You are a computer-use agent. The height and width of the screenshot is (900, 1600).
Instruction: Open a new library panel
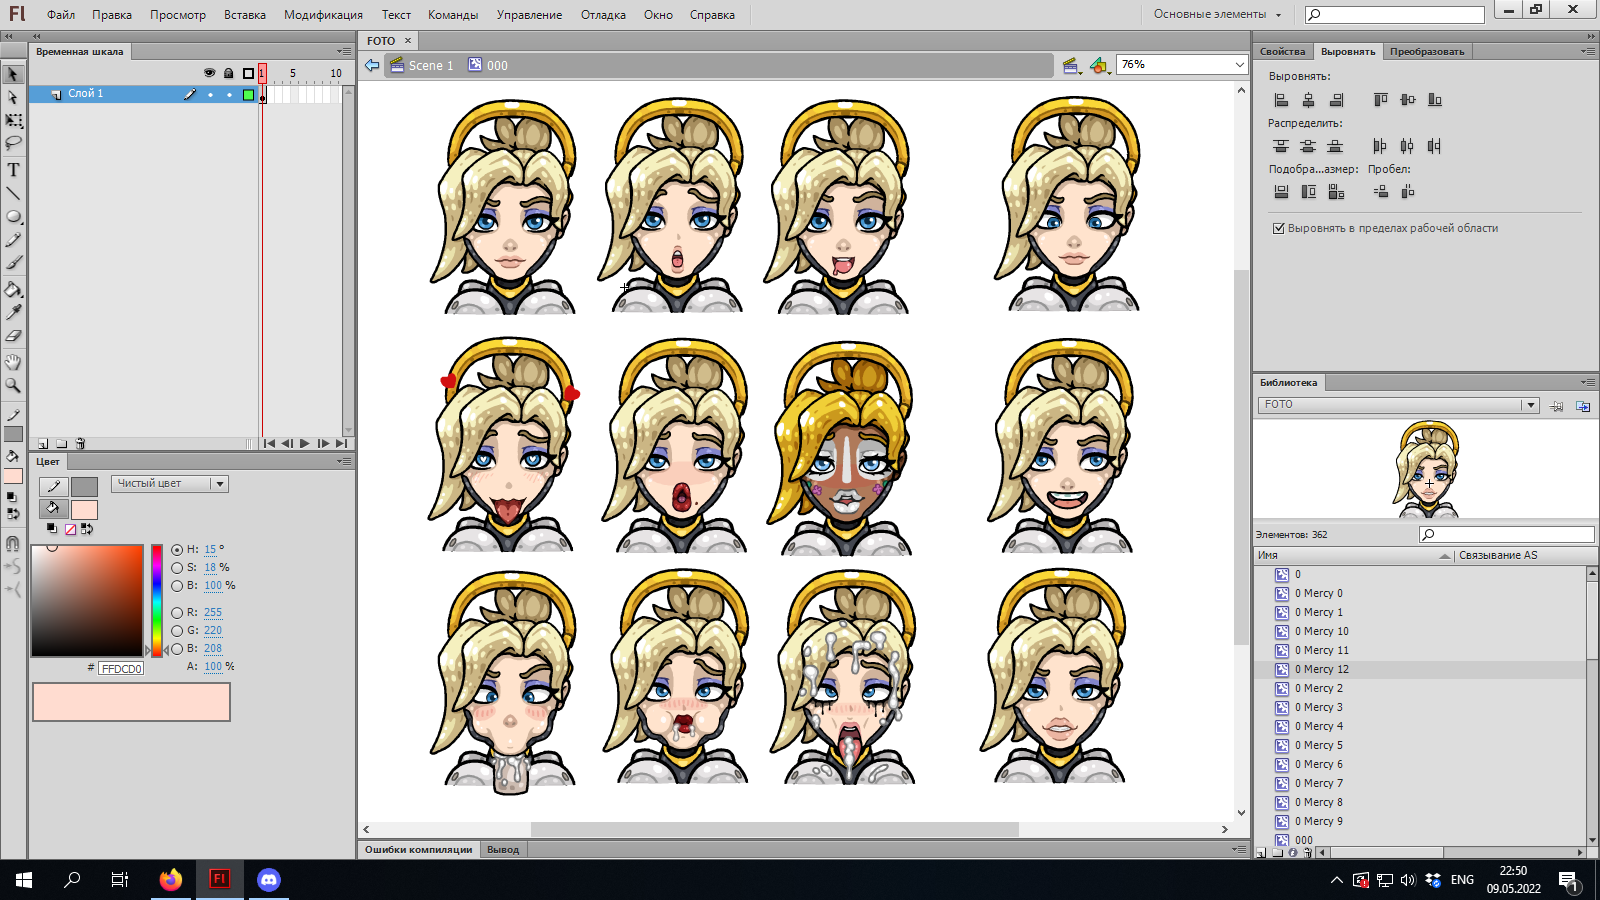pos(1583,406)
